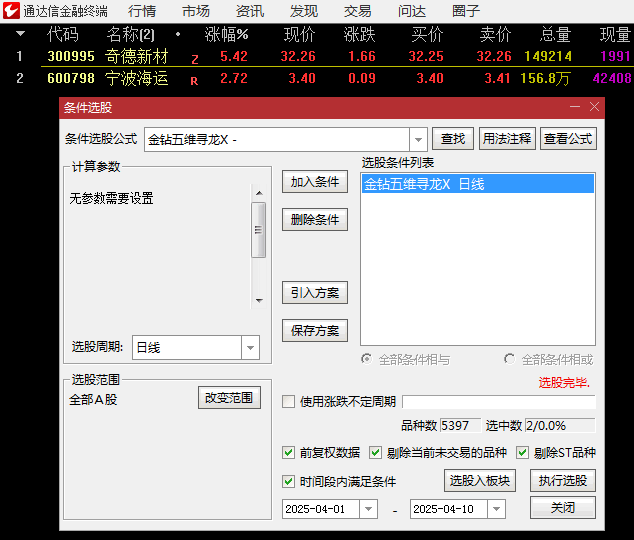The width and height of the screenshot is (634, 540).
Task: Open the 资讯 menu
Action: pyautogui.click(x=250, y=11)
